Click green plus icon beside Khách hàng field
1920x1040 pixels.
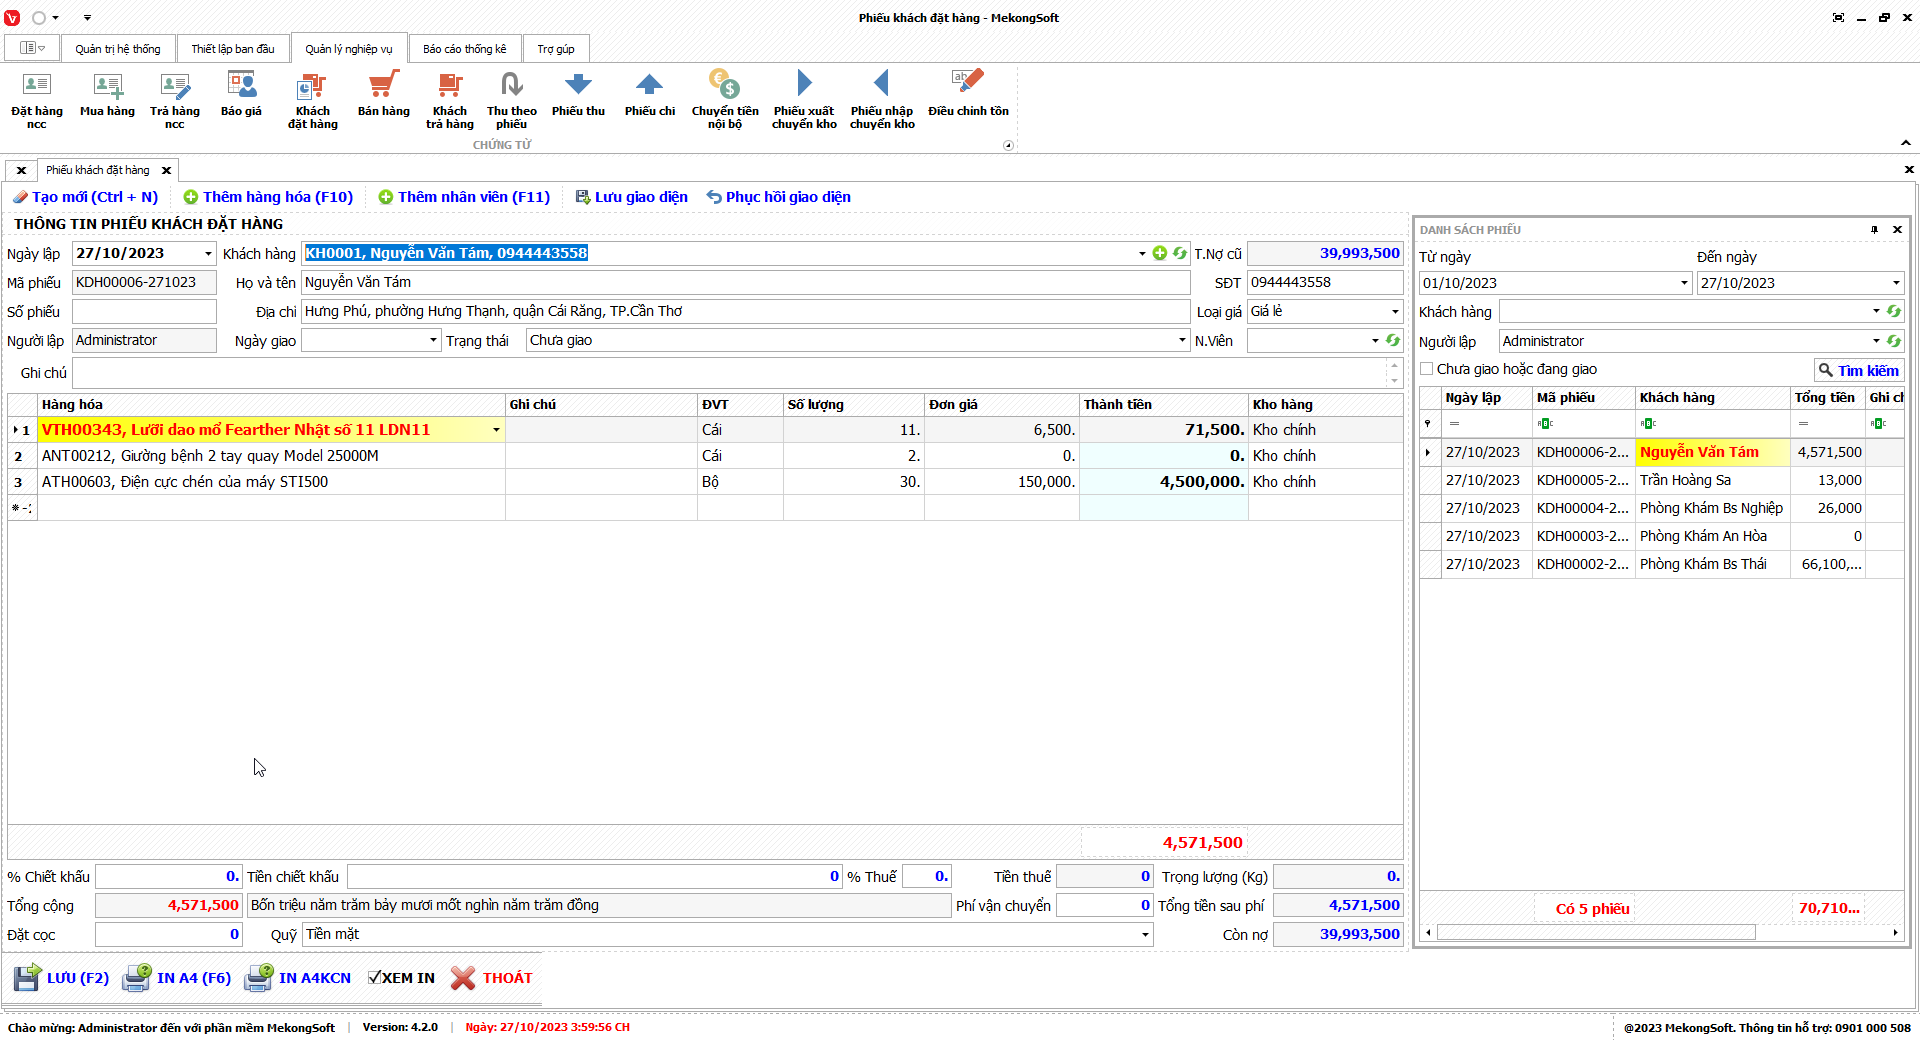1160,254
